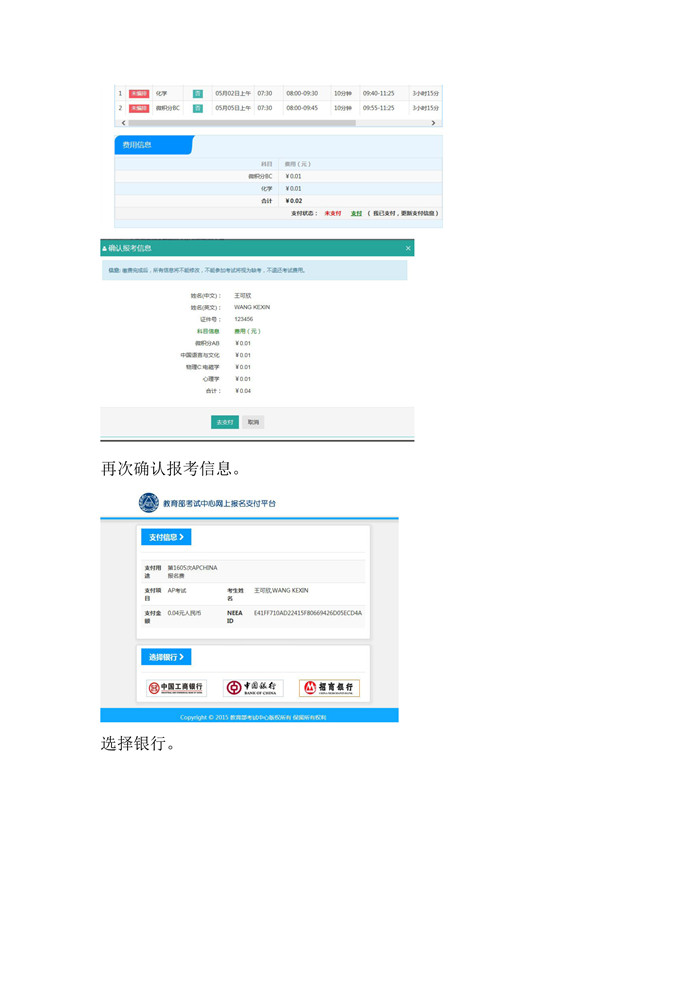Click the horizontal scrollbar thumb under table
The image size is (700, 989).
coord(240,123)
